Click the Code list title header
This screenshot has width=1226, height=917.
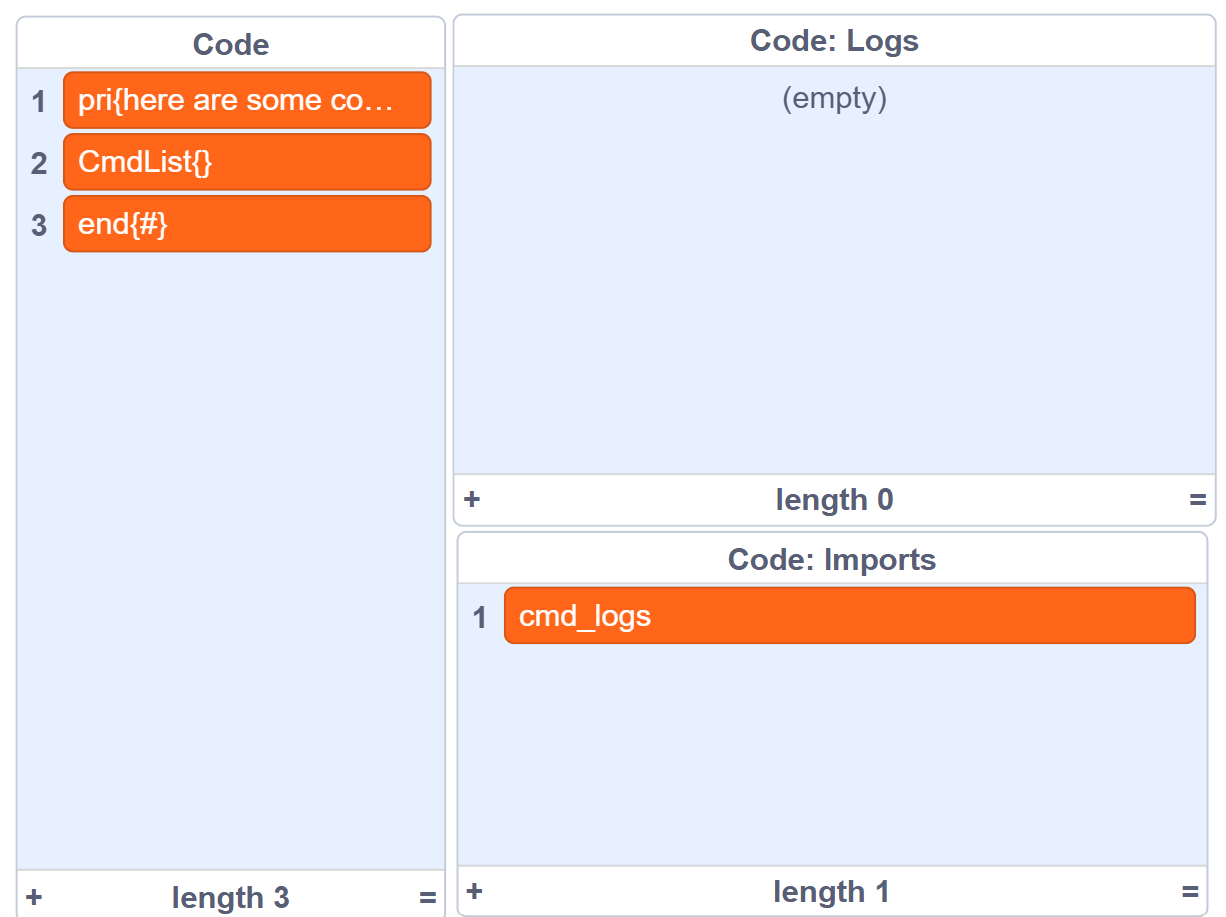click(x=231, y=45)
